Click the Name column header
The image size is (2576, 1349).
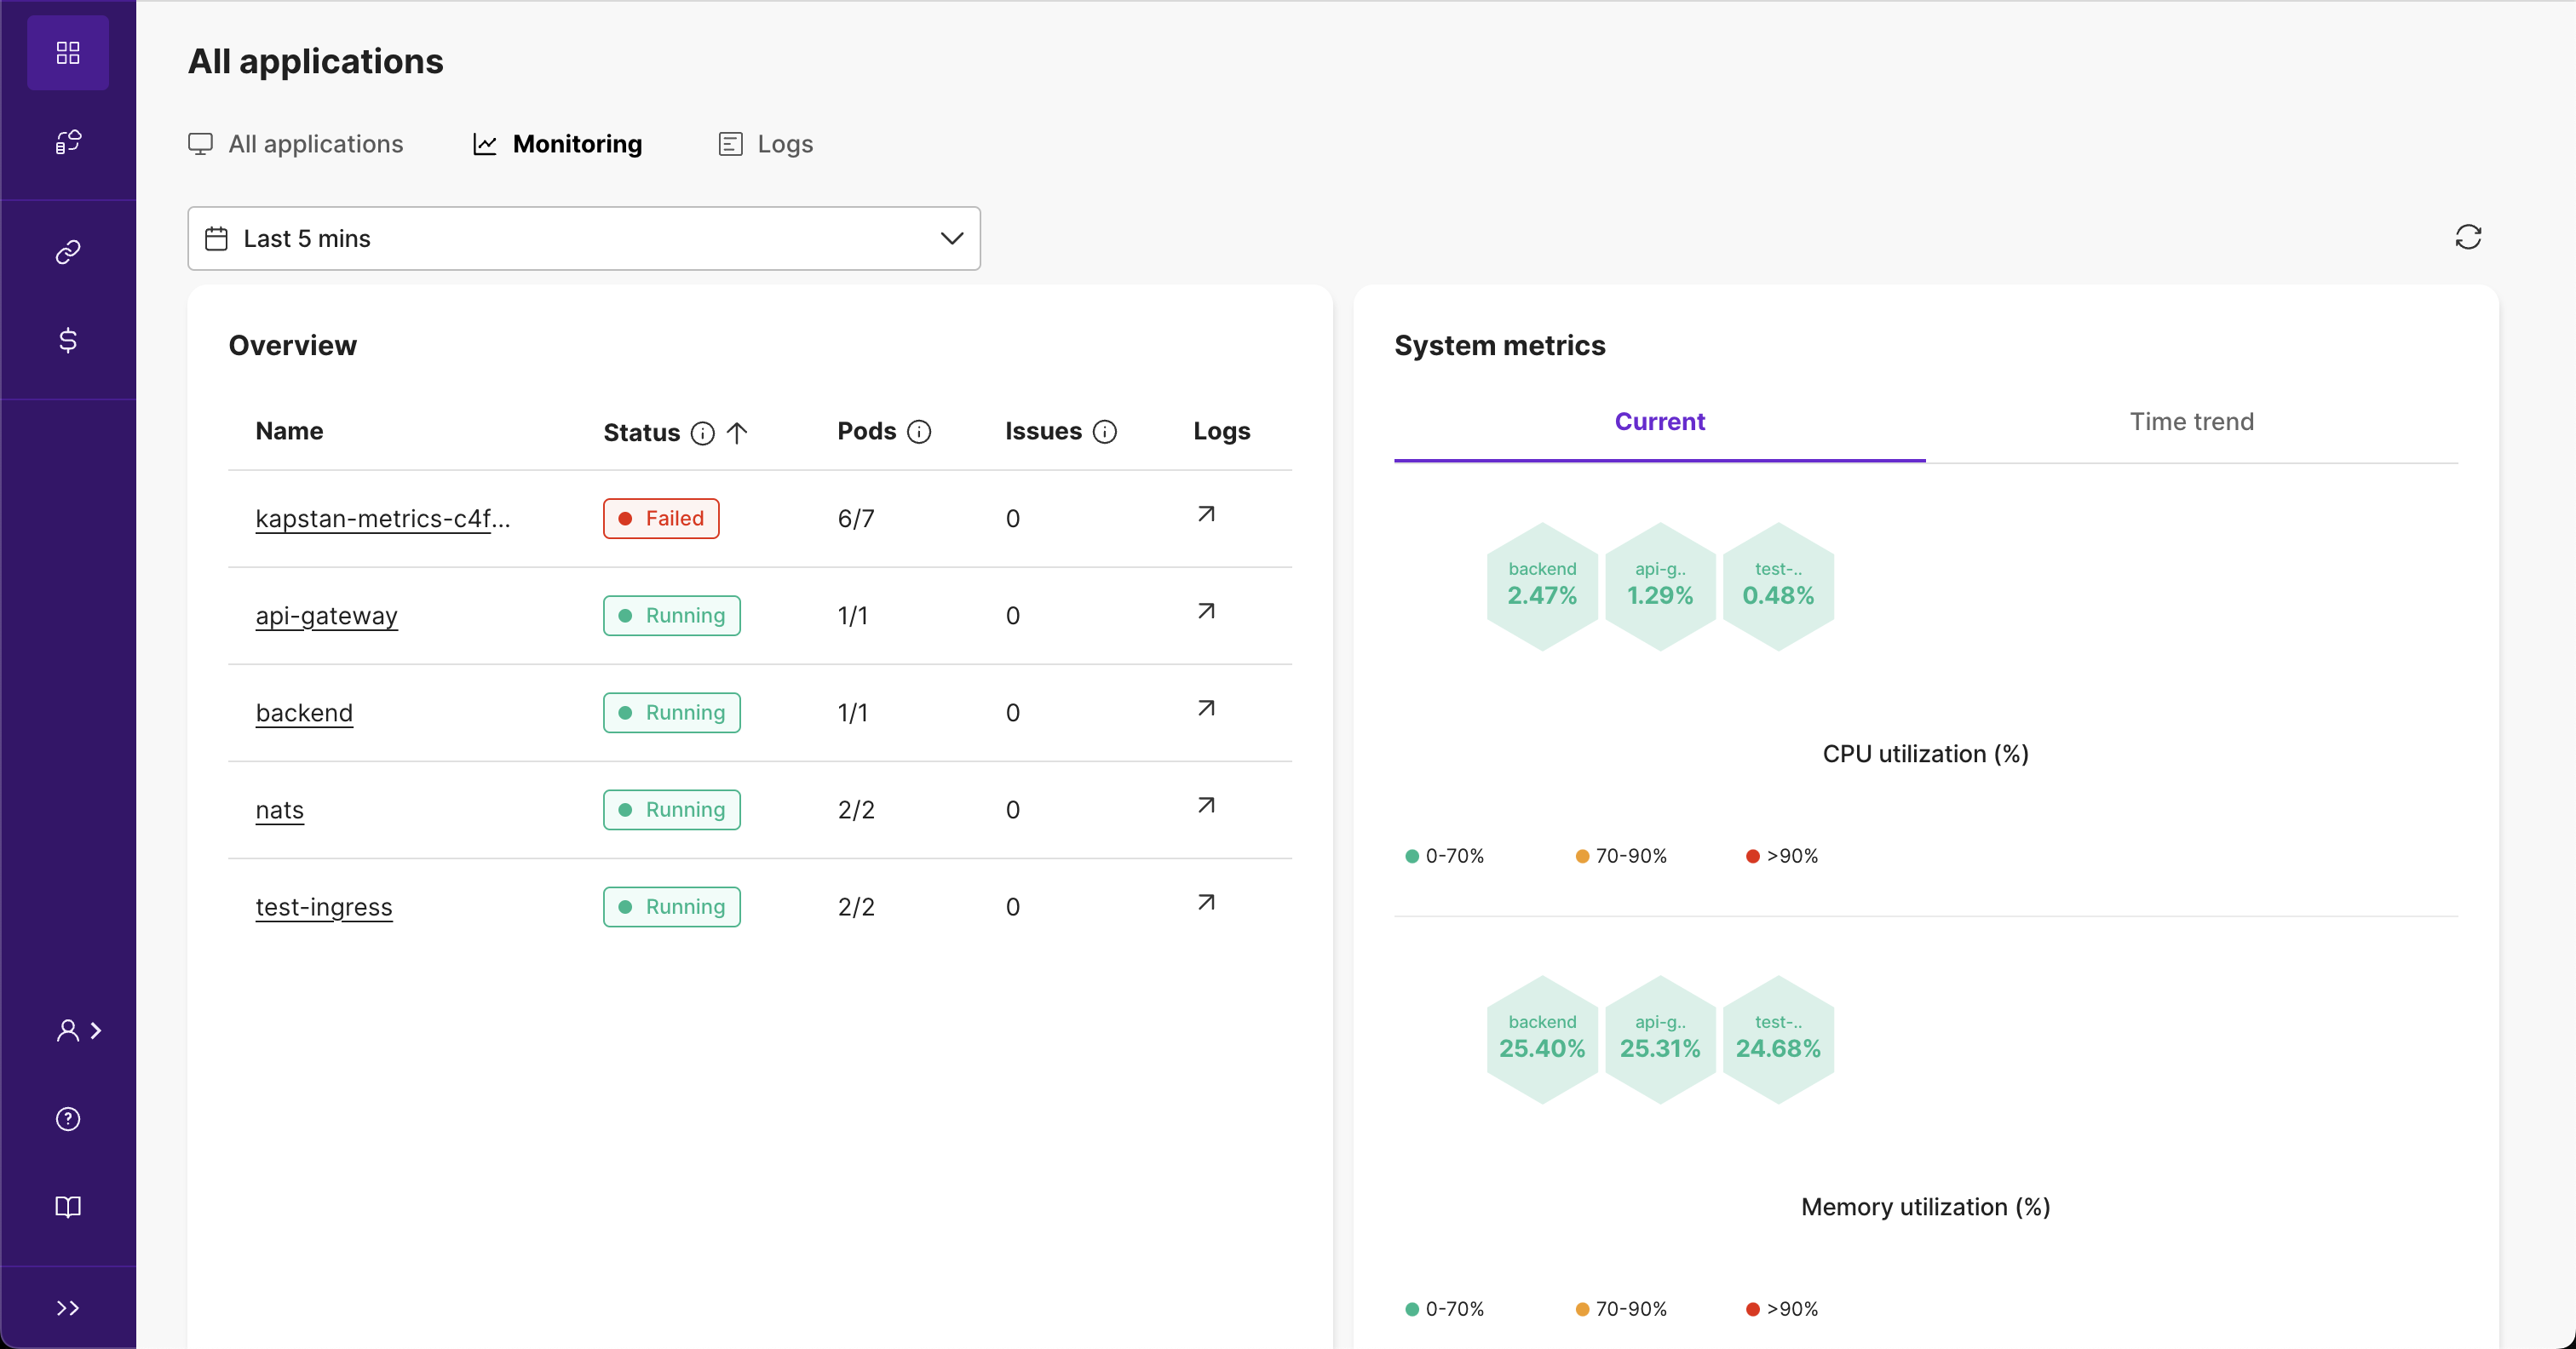click(289, 432)
